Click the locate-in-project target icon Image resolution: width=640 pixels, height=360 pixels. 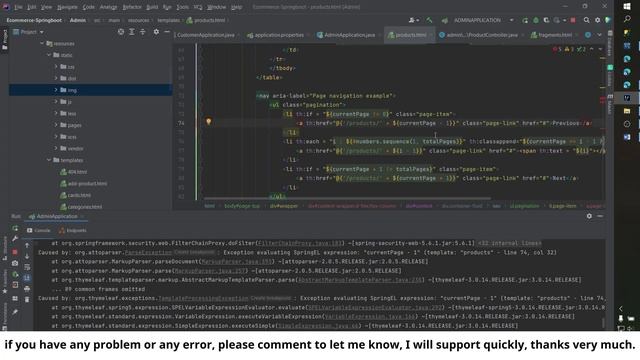click(121, 31)
